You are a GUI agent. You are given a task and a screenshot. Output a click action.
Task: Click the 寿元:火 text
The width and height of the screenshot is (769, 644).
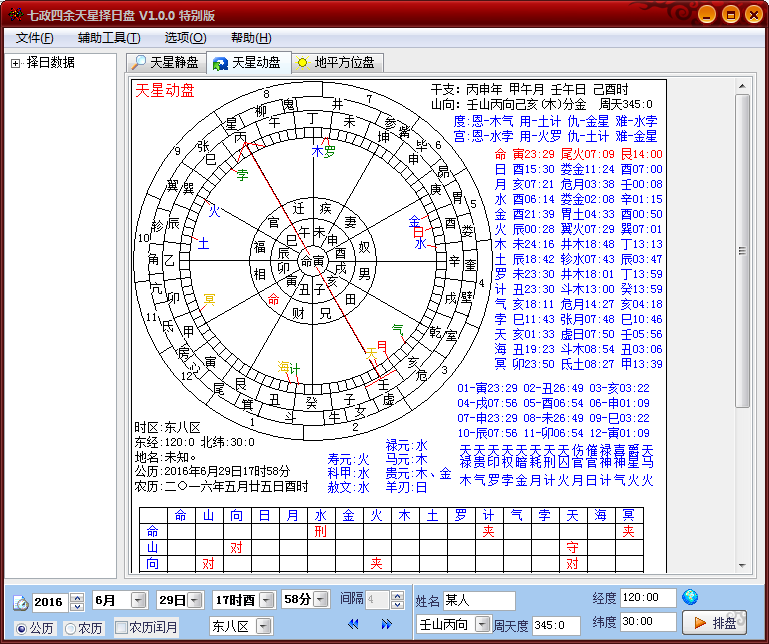point(348,460)
